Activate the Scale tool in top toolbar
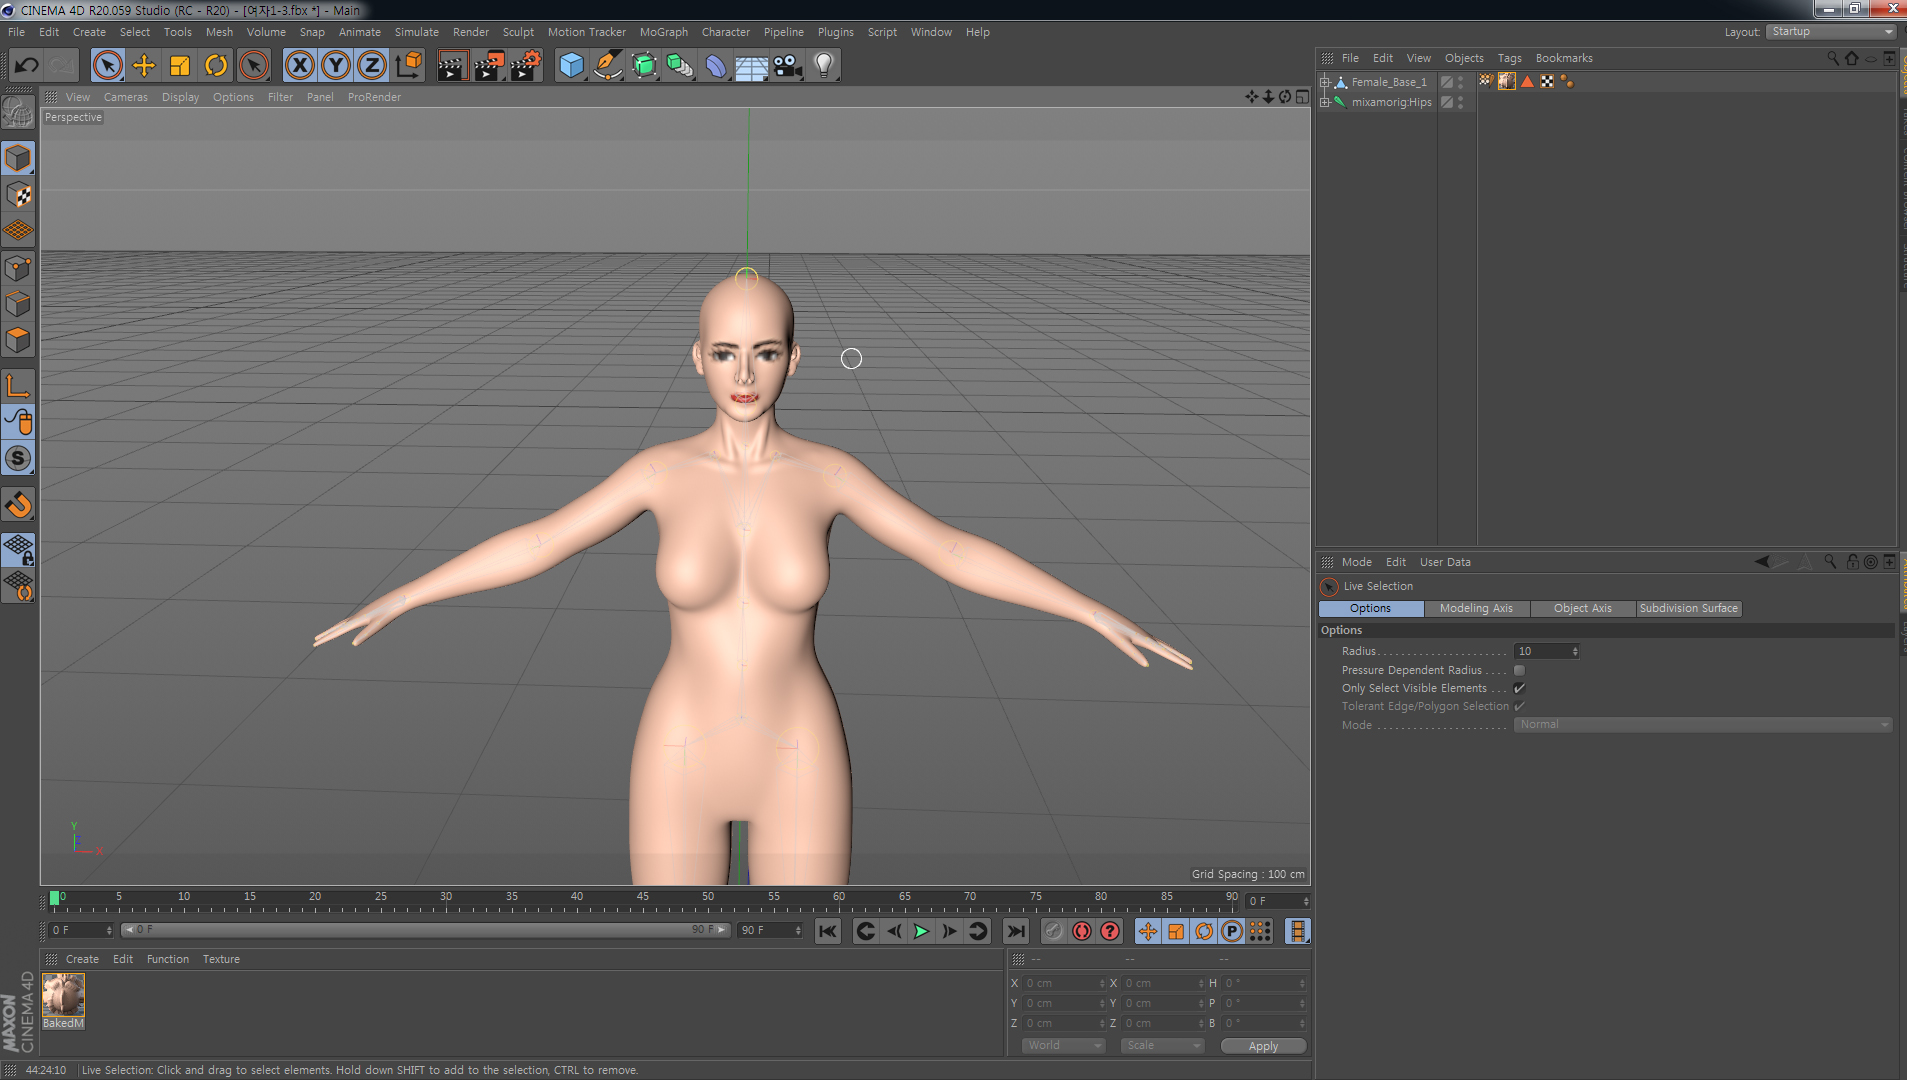The height and width of the screenshot is (1080, 1907). 180,66
